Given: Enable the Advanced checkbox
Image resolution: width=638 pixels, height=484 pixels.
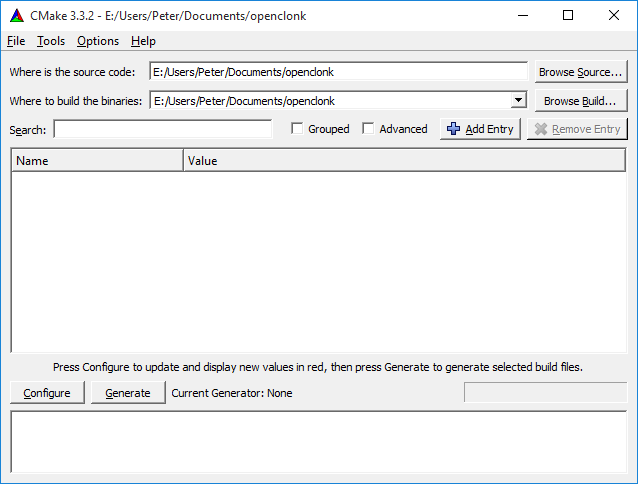Looking at the screenshot, I should click(x=368, y=129).
